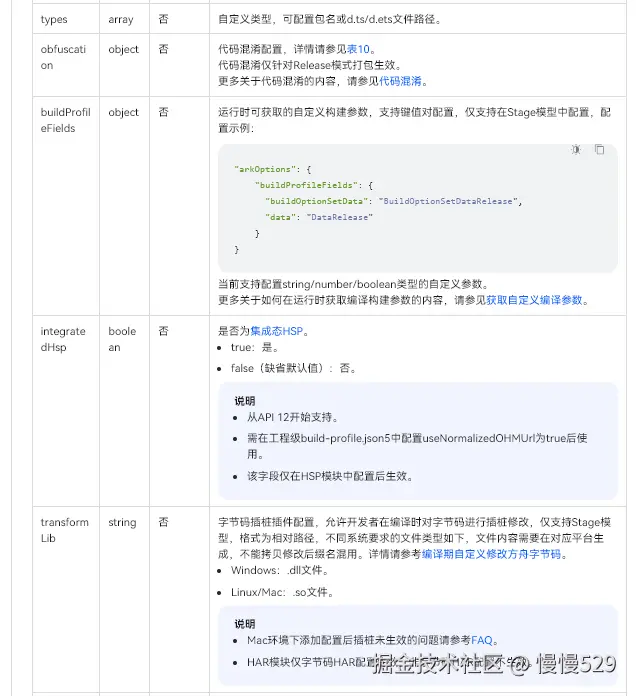Screen dimensions: 636x696
Task: Click the 当前支持配置string/number/boolean sentence
Action: point(353,284)
